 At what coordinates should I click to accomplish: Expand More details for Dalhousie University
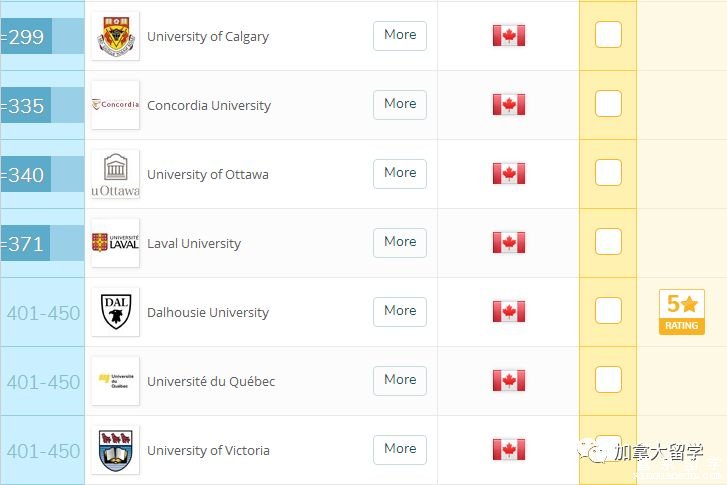[x=400, y=312]
